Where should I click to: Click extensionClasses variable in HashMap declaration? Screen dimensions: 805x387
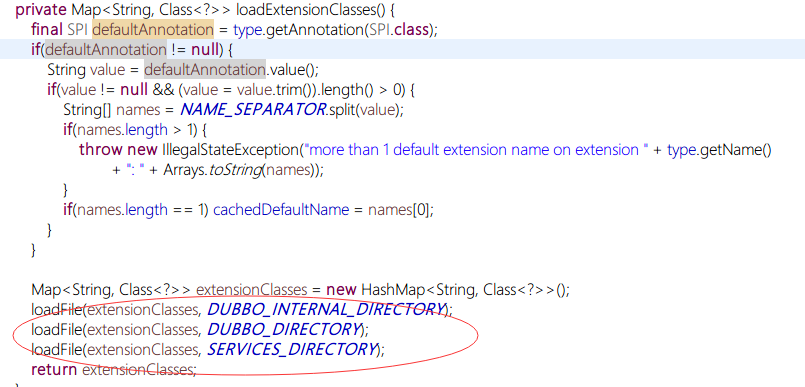pyautogui.click(x=252, y=290)
